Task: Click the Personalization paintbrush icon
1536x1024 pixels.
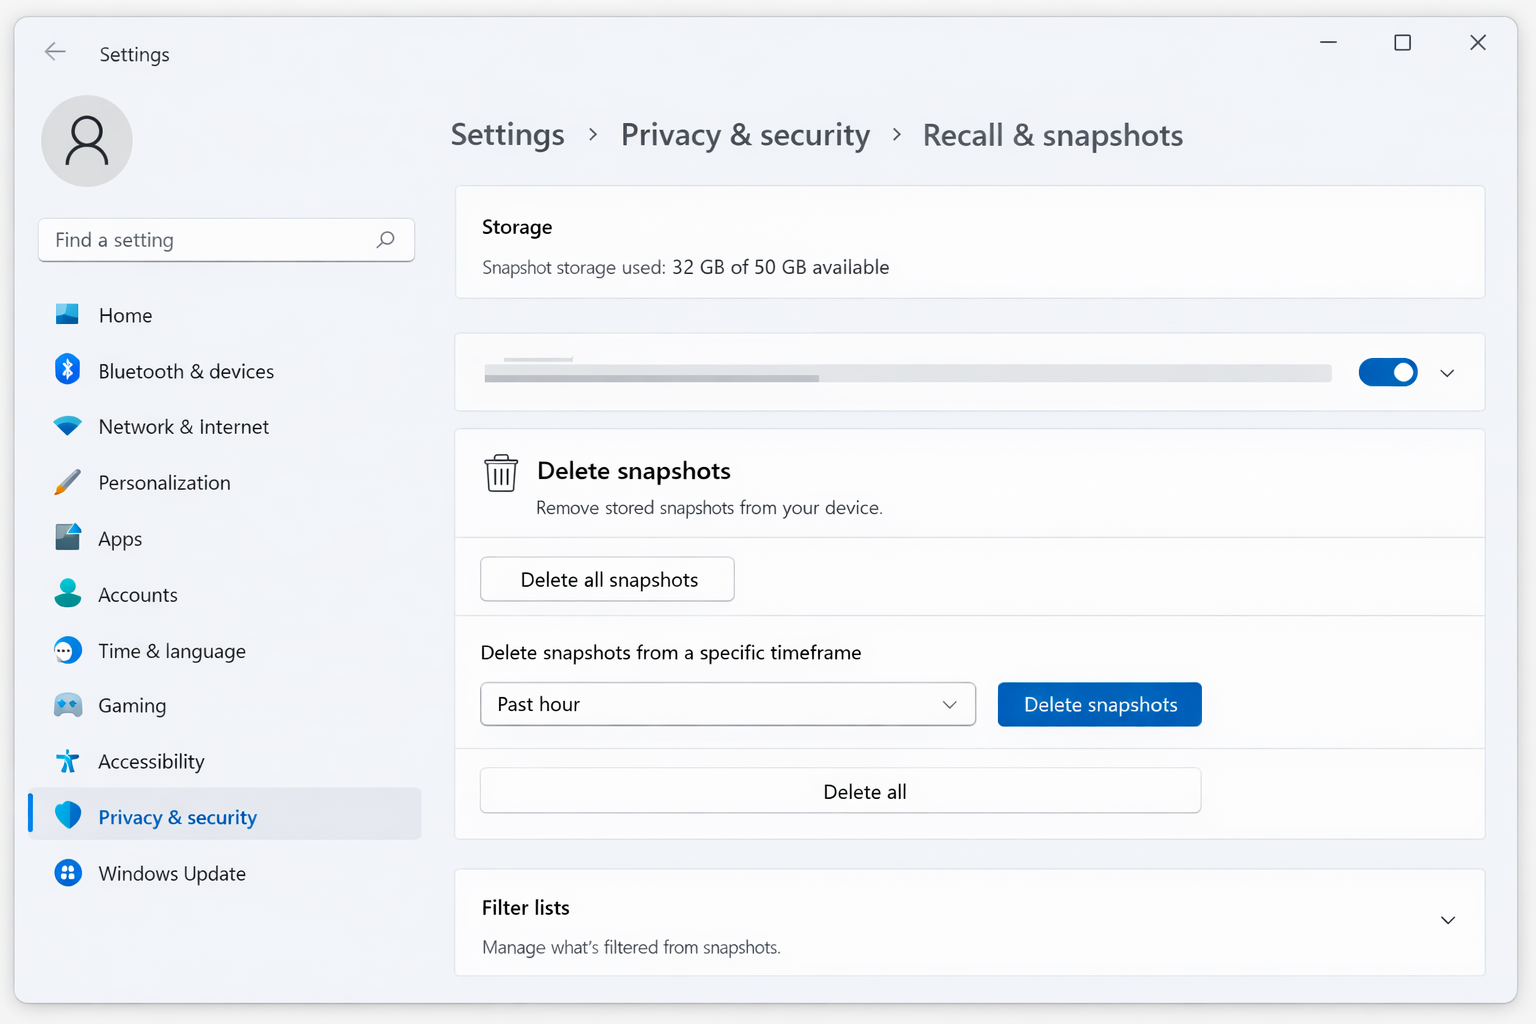Action: point(67,482)
